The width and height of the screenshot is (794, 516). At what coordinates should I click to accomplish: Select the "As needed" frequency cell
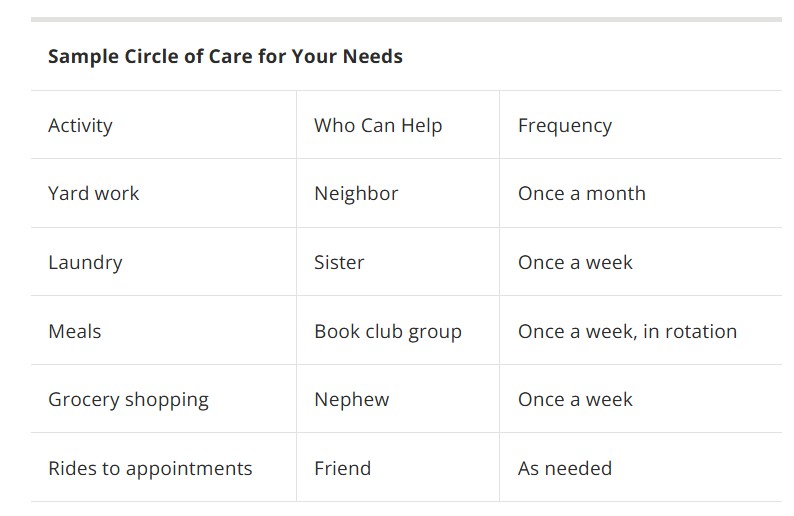coord(565,468)
